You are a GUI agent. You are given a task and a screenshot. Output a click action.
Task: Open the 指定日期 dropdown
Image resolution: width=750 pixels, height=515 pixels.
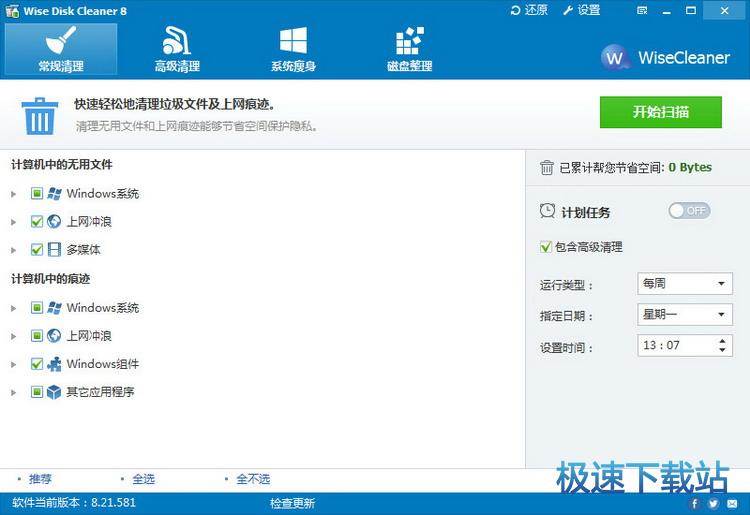click(x=685, y=315)
